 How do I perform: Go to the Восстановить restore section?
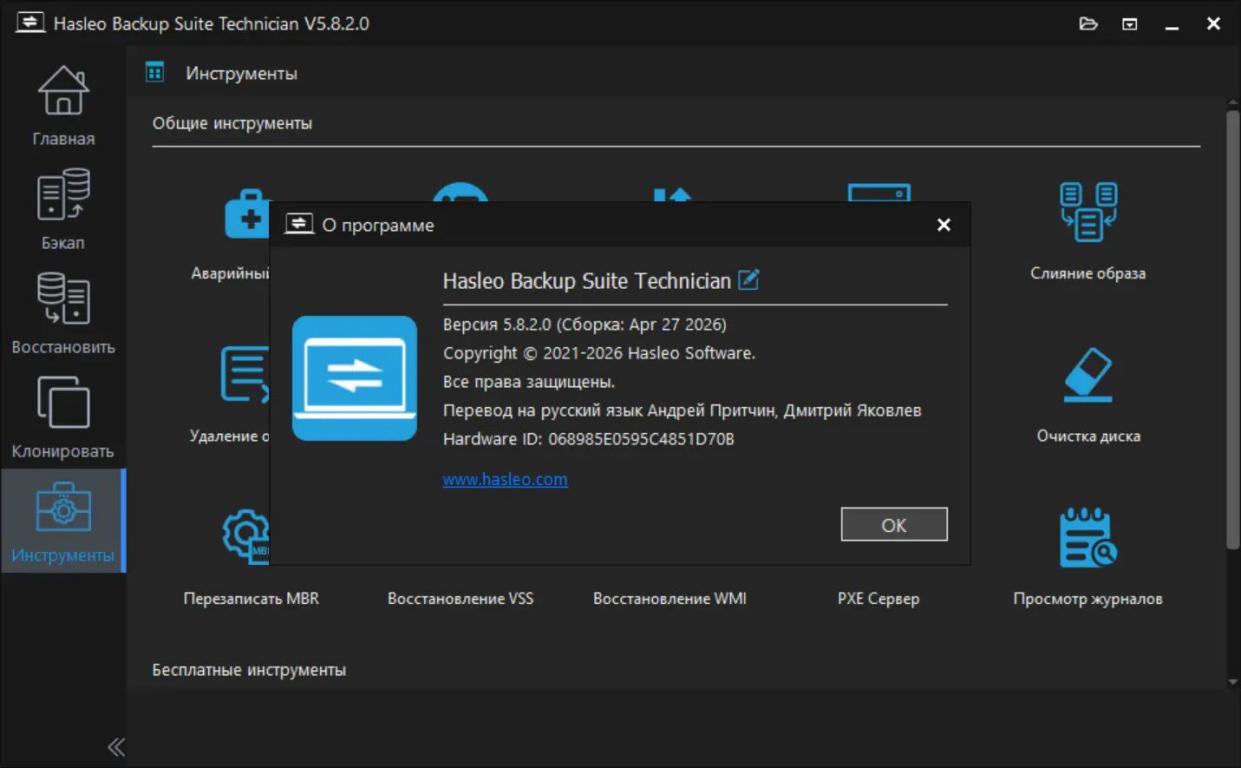point(63,314)
